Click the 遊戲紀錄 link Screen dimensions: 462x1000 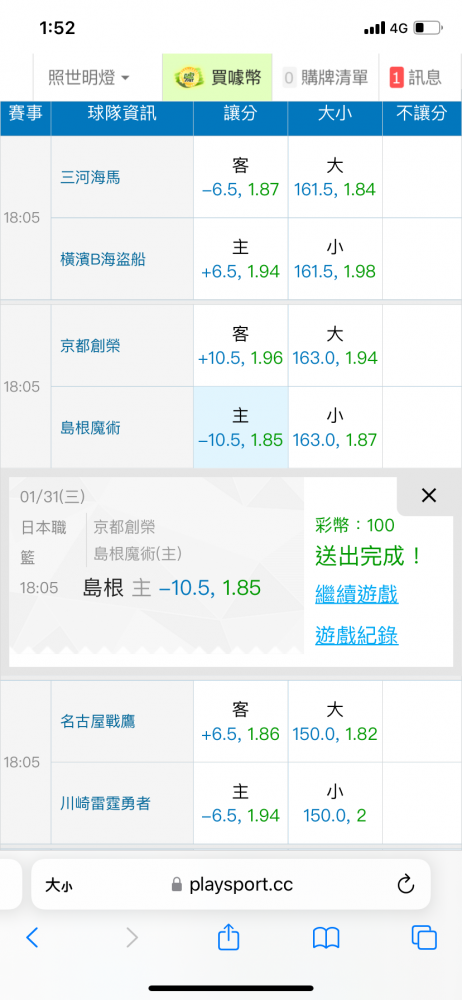357,635
